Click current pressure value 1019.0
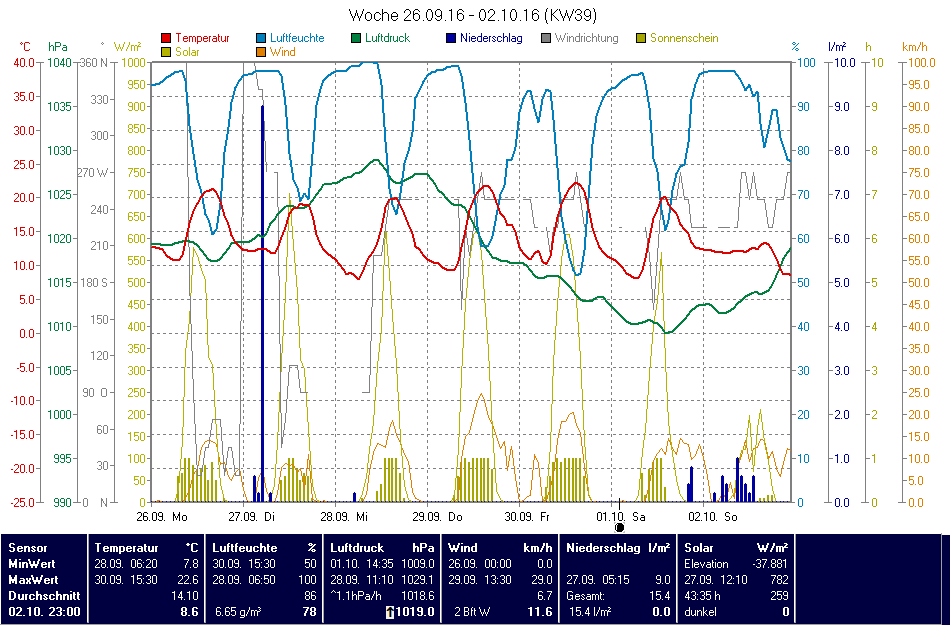This screenshot has width=950, height=625. point(416,612)
